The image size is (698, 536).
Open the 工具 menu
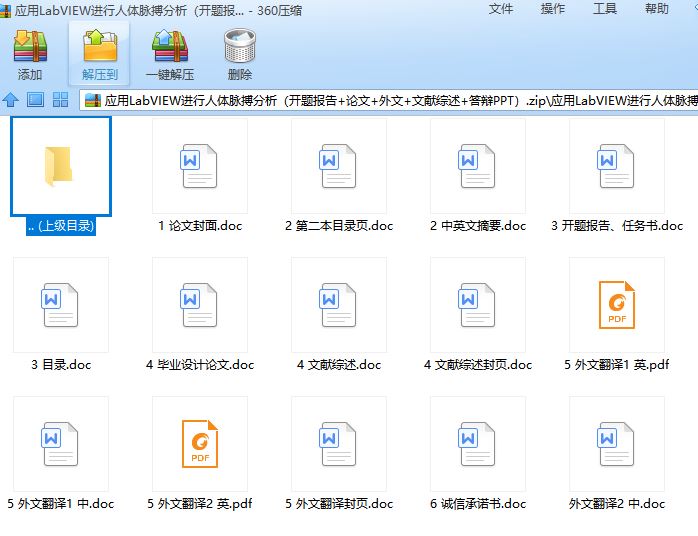(605, 9)
